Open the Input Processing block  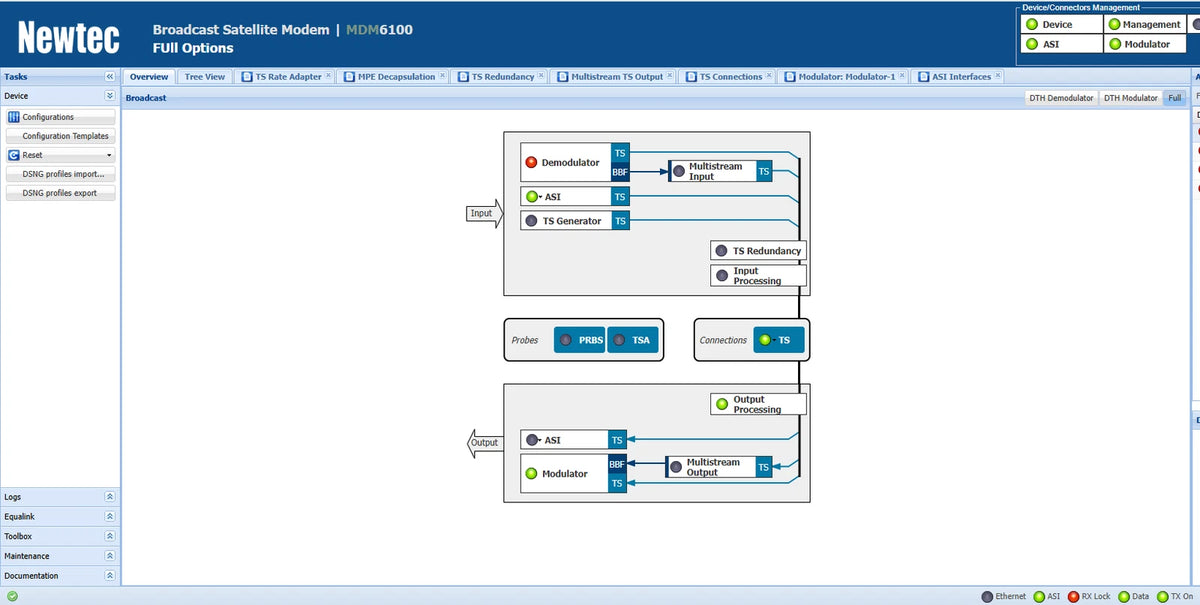point(758,276)
